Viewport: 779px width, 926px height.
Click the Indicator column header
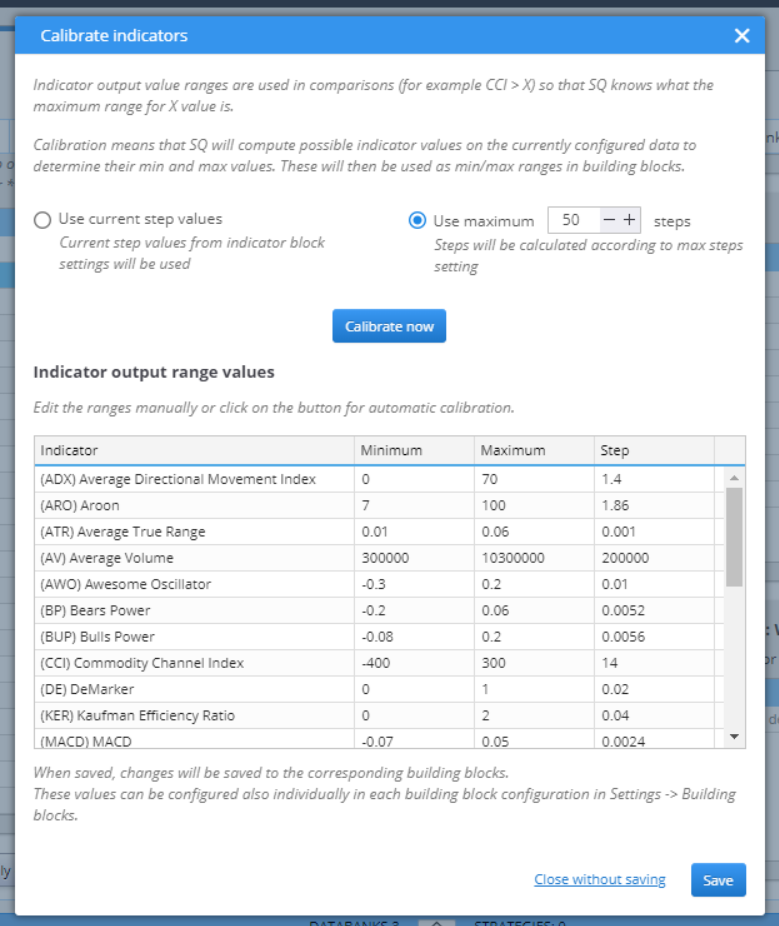[x=194, y=451]
